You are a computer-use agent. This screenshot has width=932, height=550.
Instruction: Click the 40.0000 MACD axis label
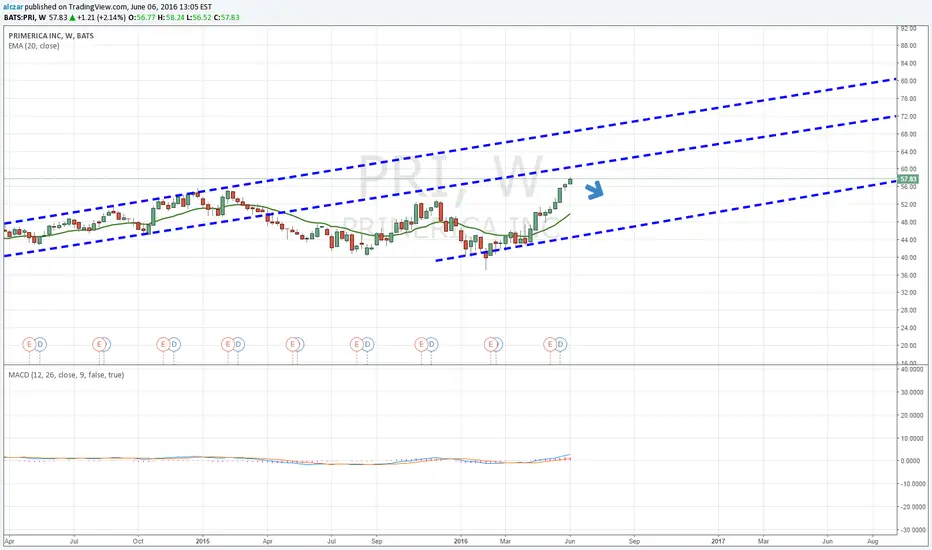[x=913, y=369]
